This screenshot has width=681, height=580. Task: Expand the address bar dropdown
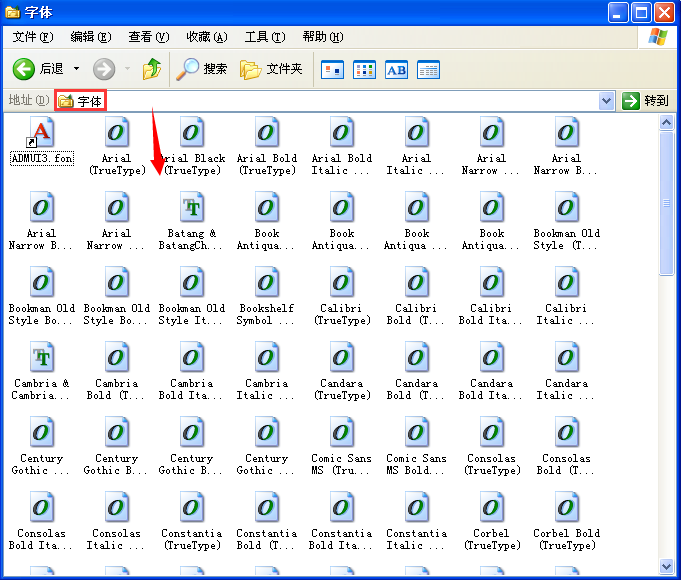coord(606,101)
